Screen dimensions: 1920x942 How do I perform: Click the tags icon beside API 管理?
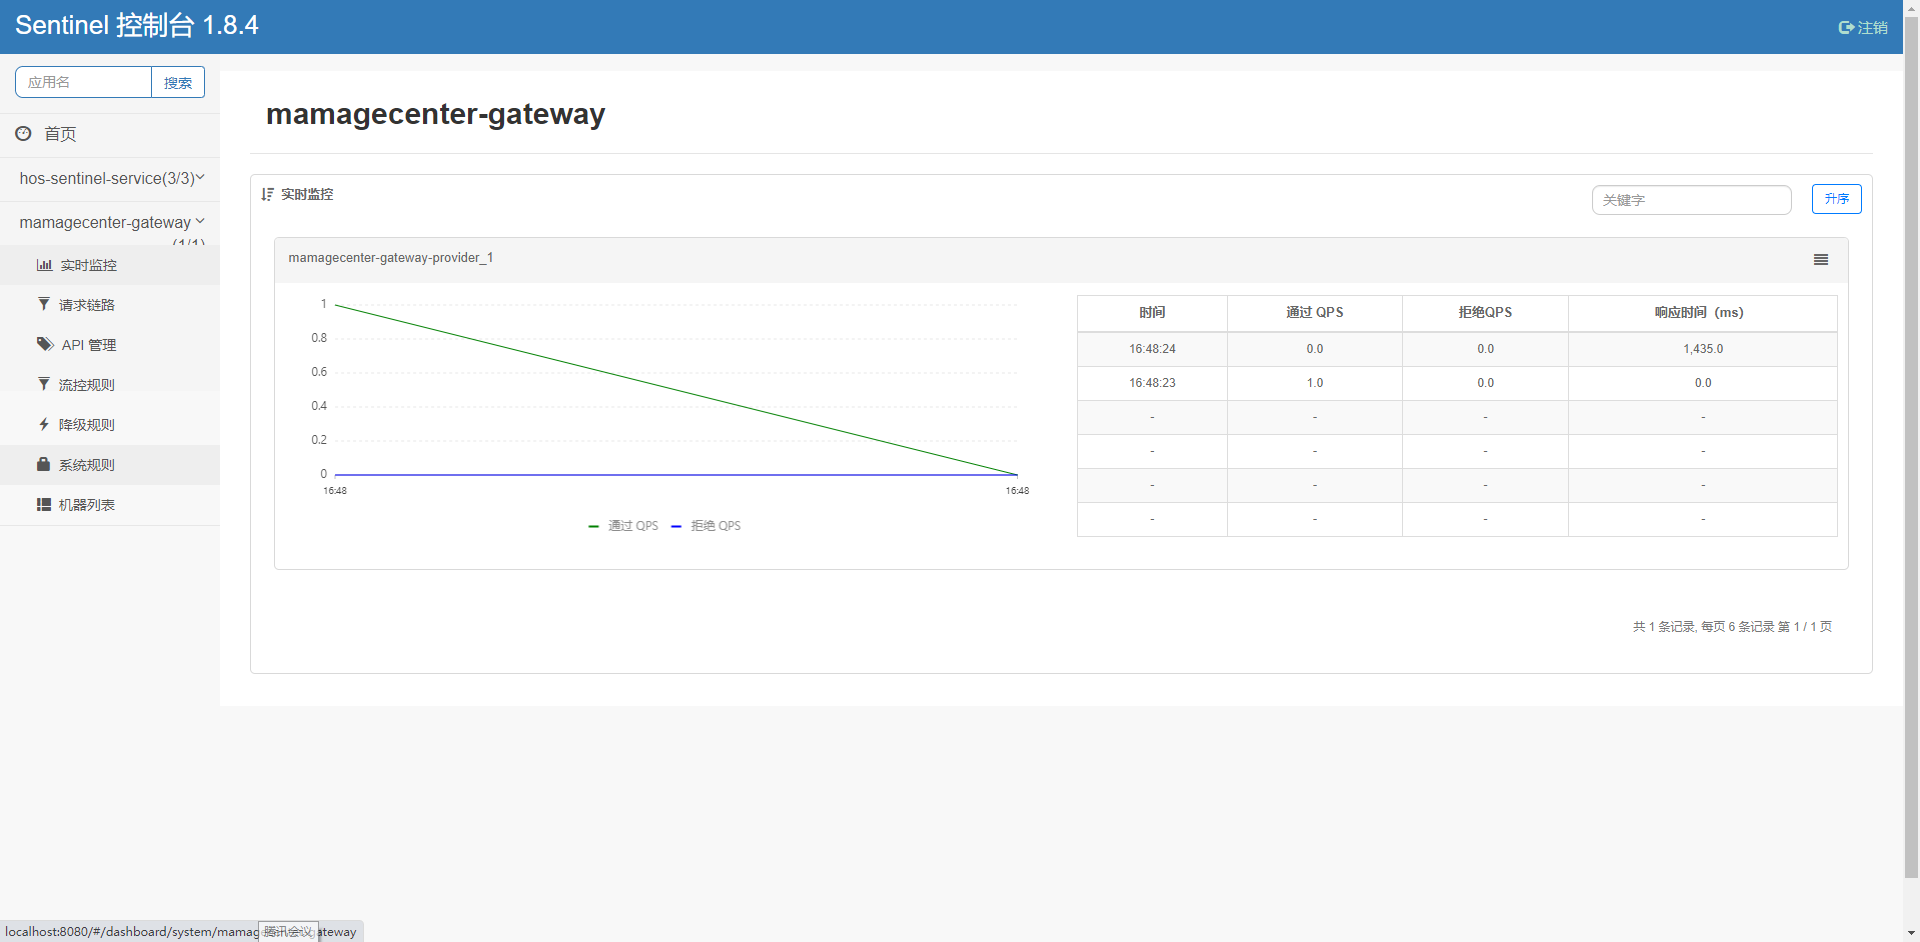[45, 344]
